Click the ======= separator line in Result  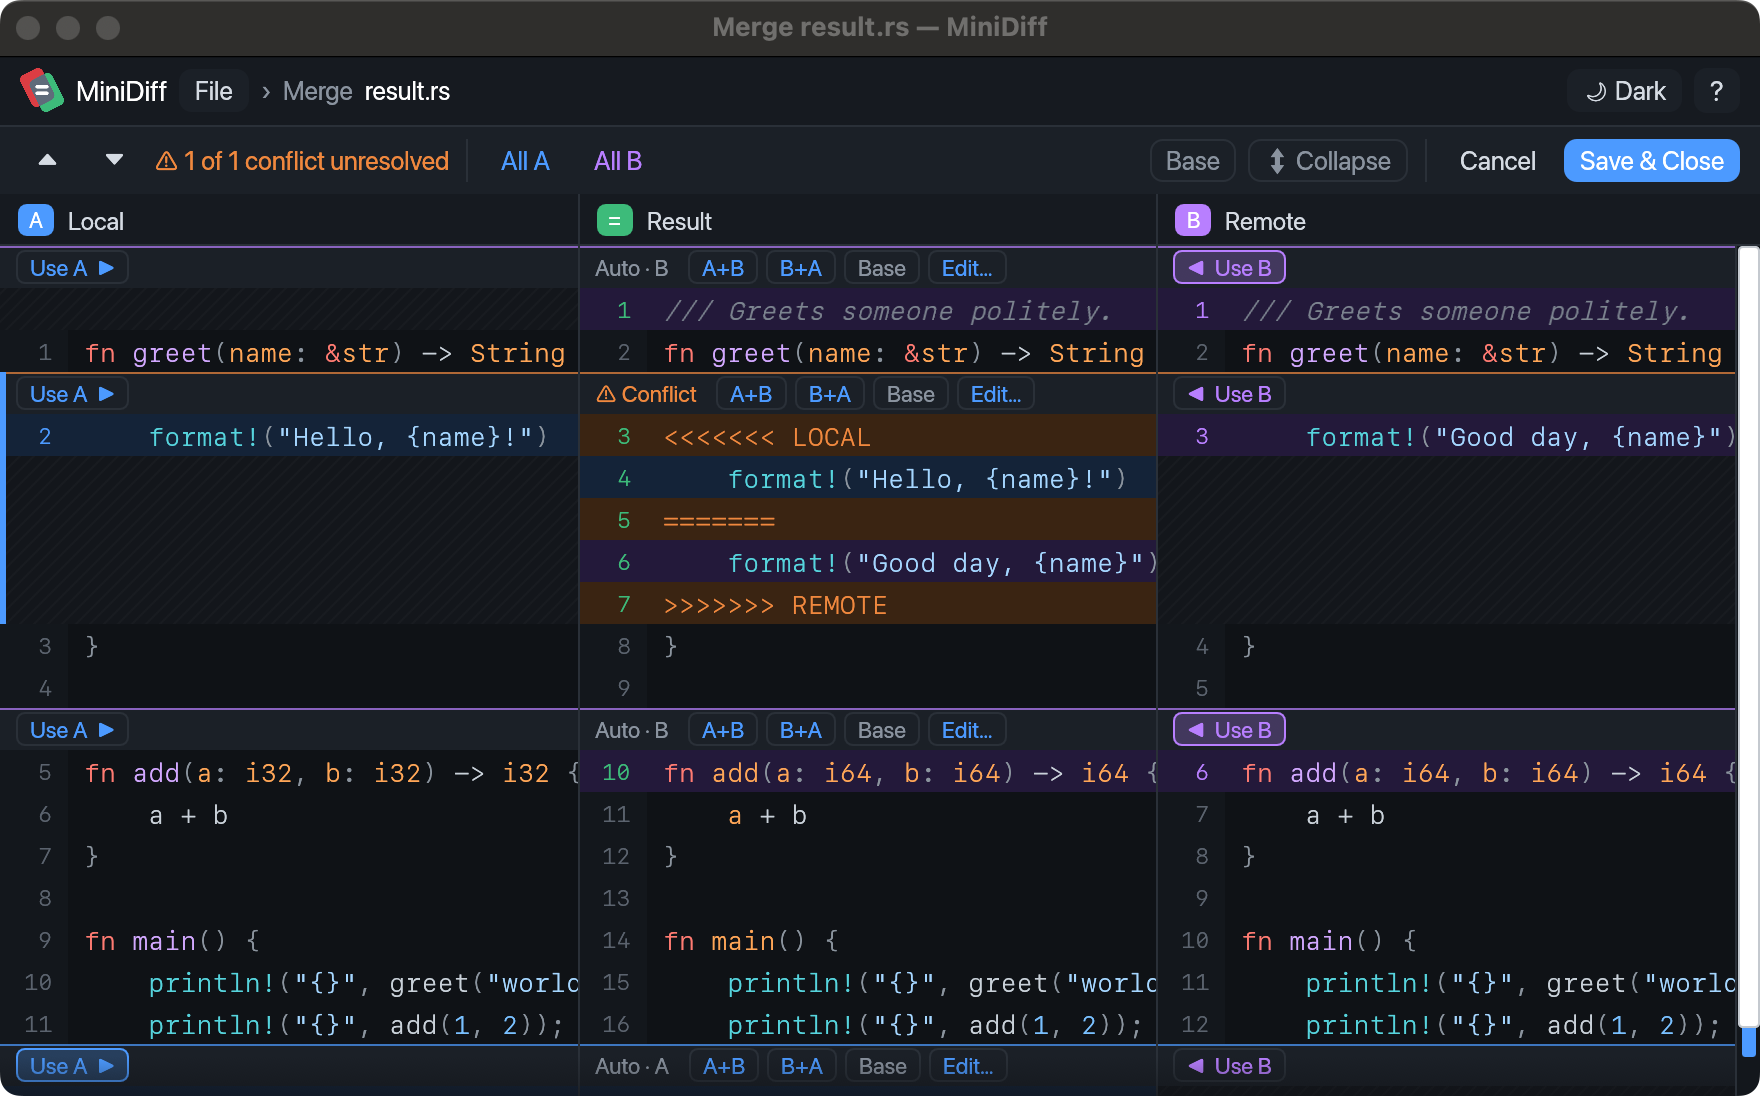point(868,520)
